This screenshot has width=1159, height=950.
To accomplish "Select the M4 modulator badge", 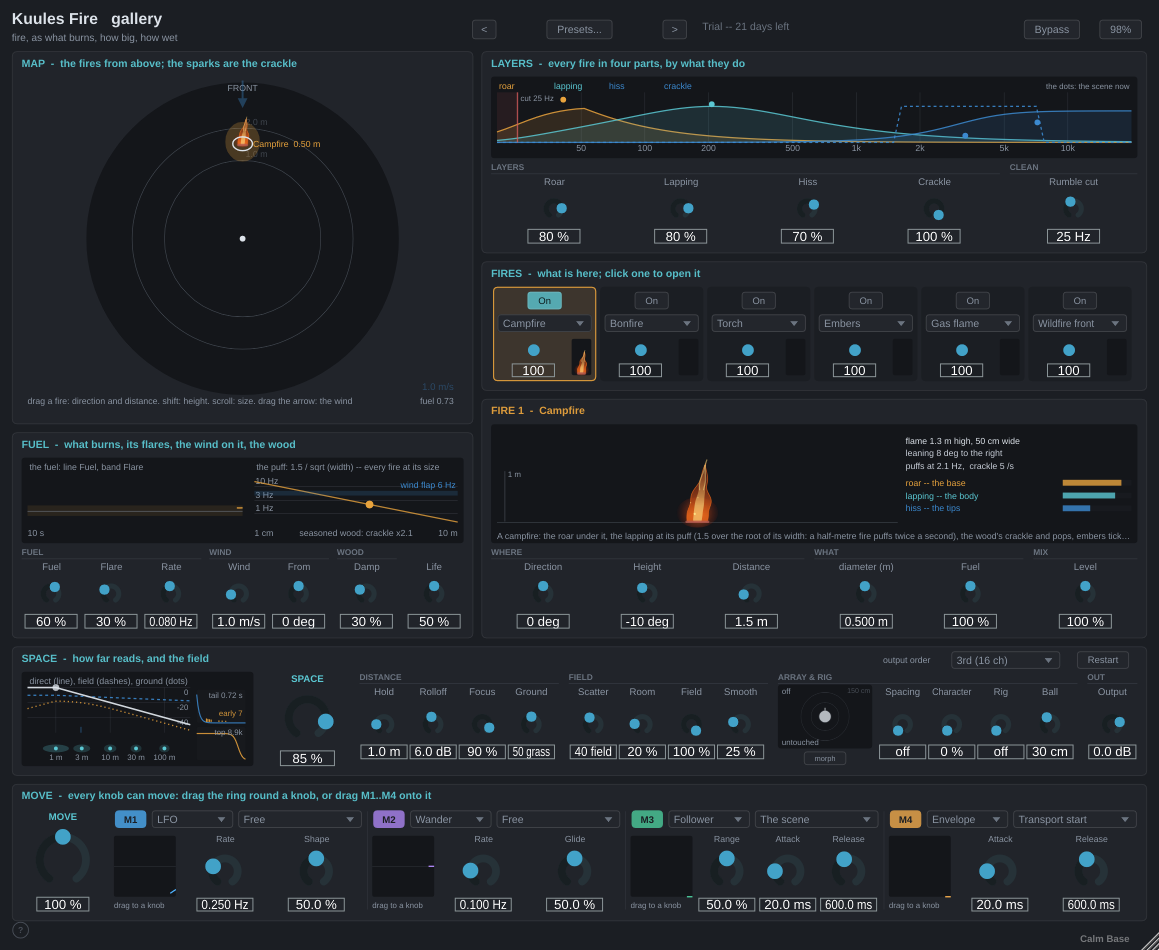I will (905, 819).
